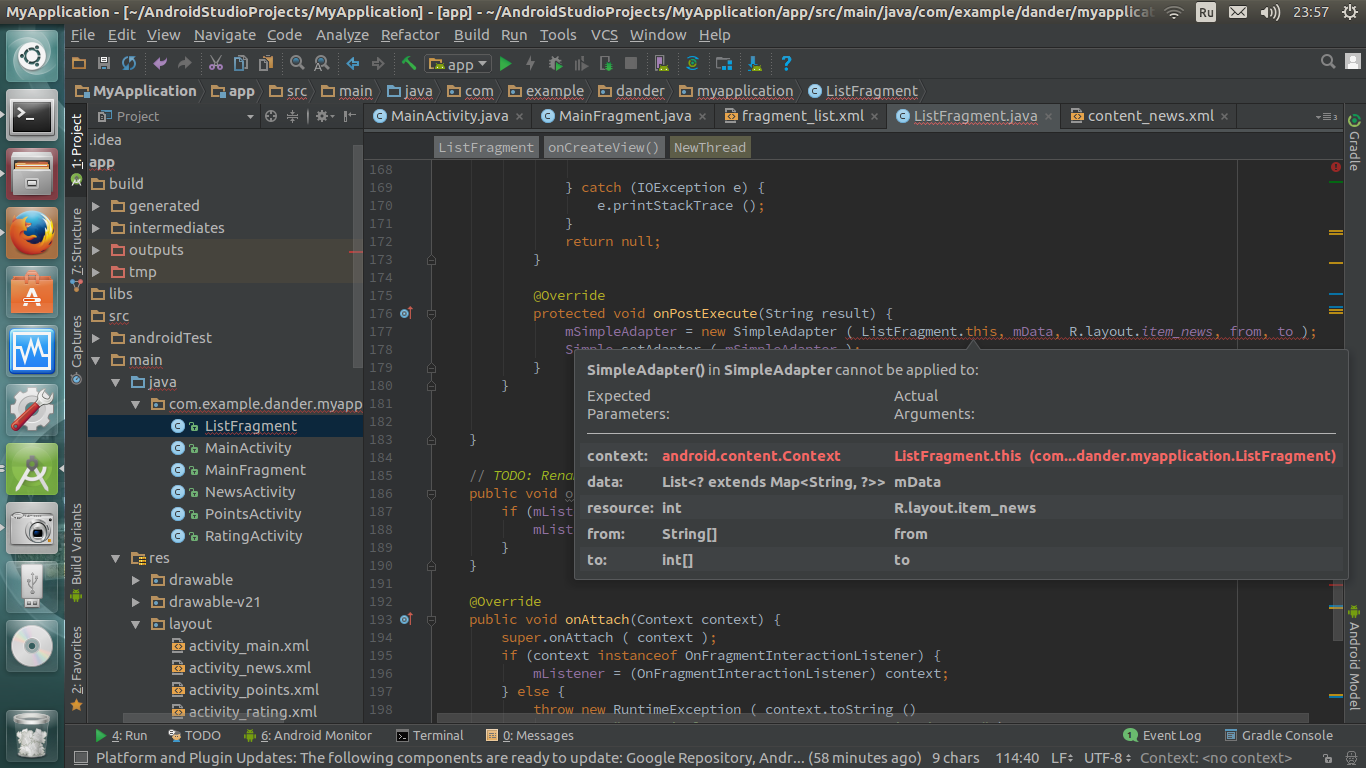
Task: Click the Copy toolbar icon
Action: point(240,63)
